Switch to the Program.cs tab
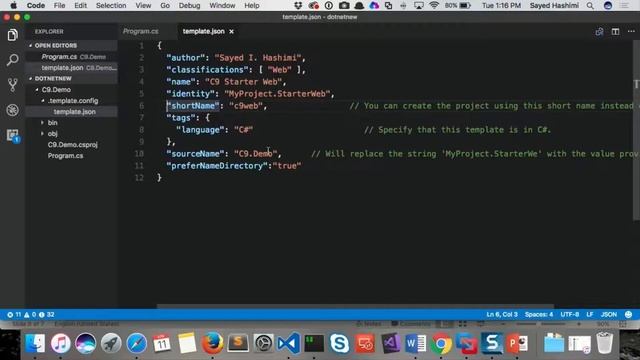Image resolution: width=640 pixels, height=360 pixels. [x=140, y=31]
